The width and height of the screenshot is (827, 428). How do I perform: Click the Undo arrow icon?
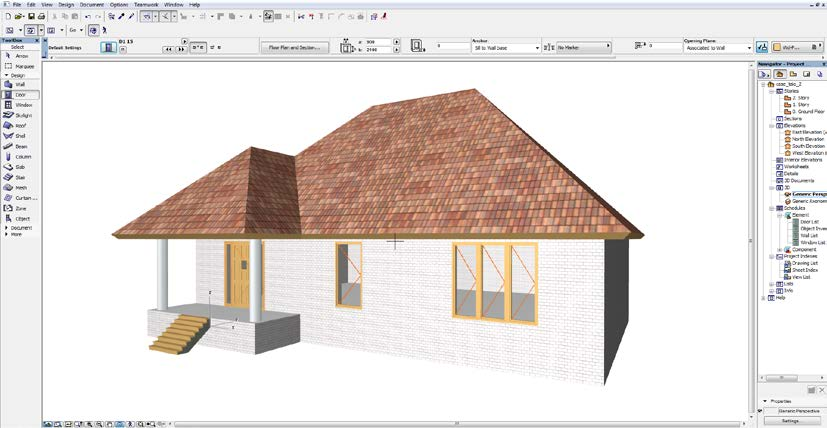[x=88, y=17]
